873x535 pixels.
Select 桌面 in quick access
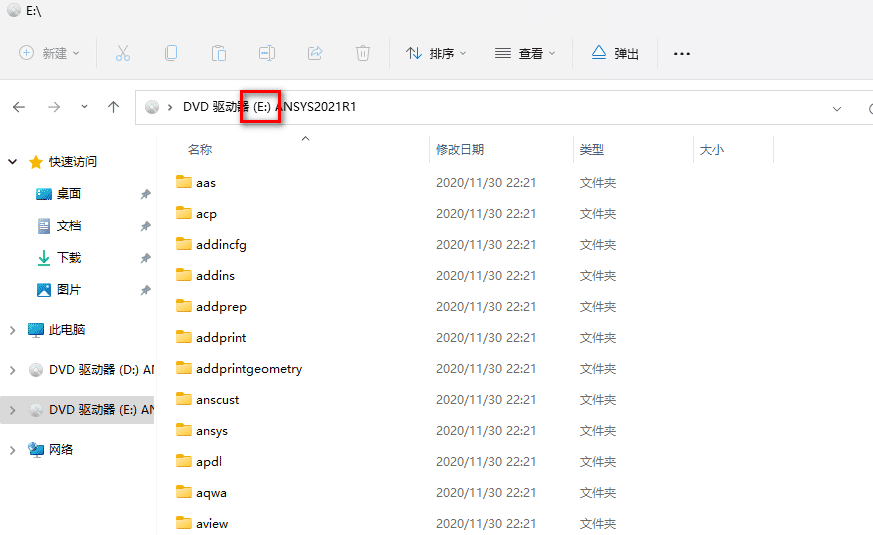pyautogui.click(x=69, y=194)
